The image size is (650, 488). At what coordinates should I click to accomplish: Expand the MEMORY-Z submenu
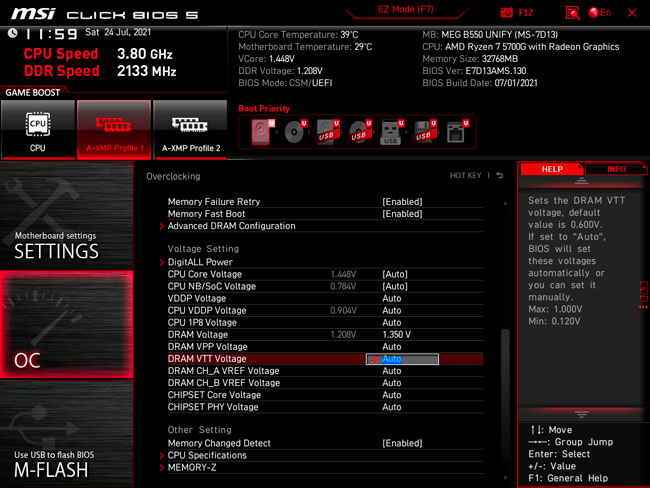coord(192,467)
